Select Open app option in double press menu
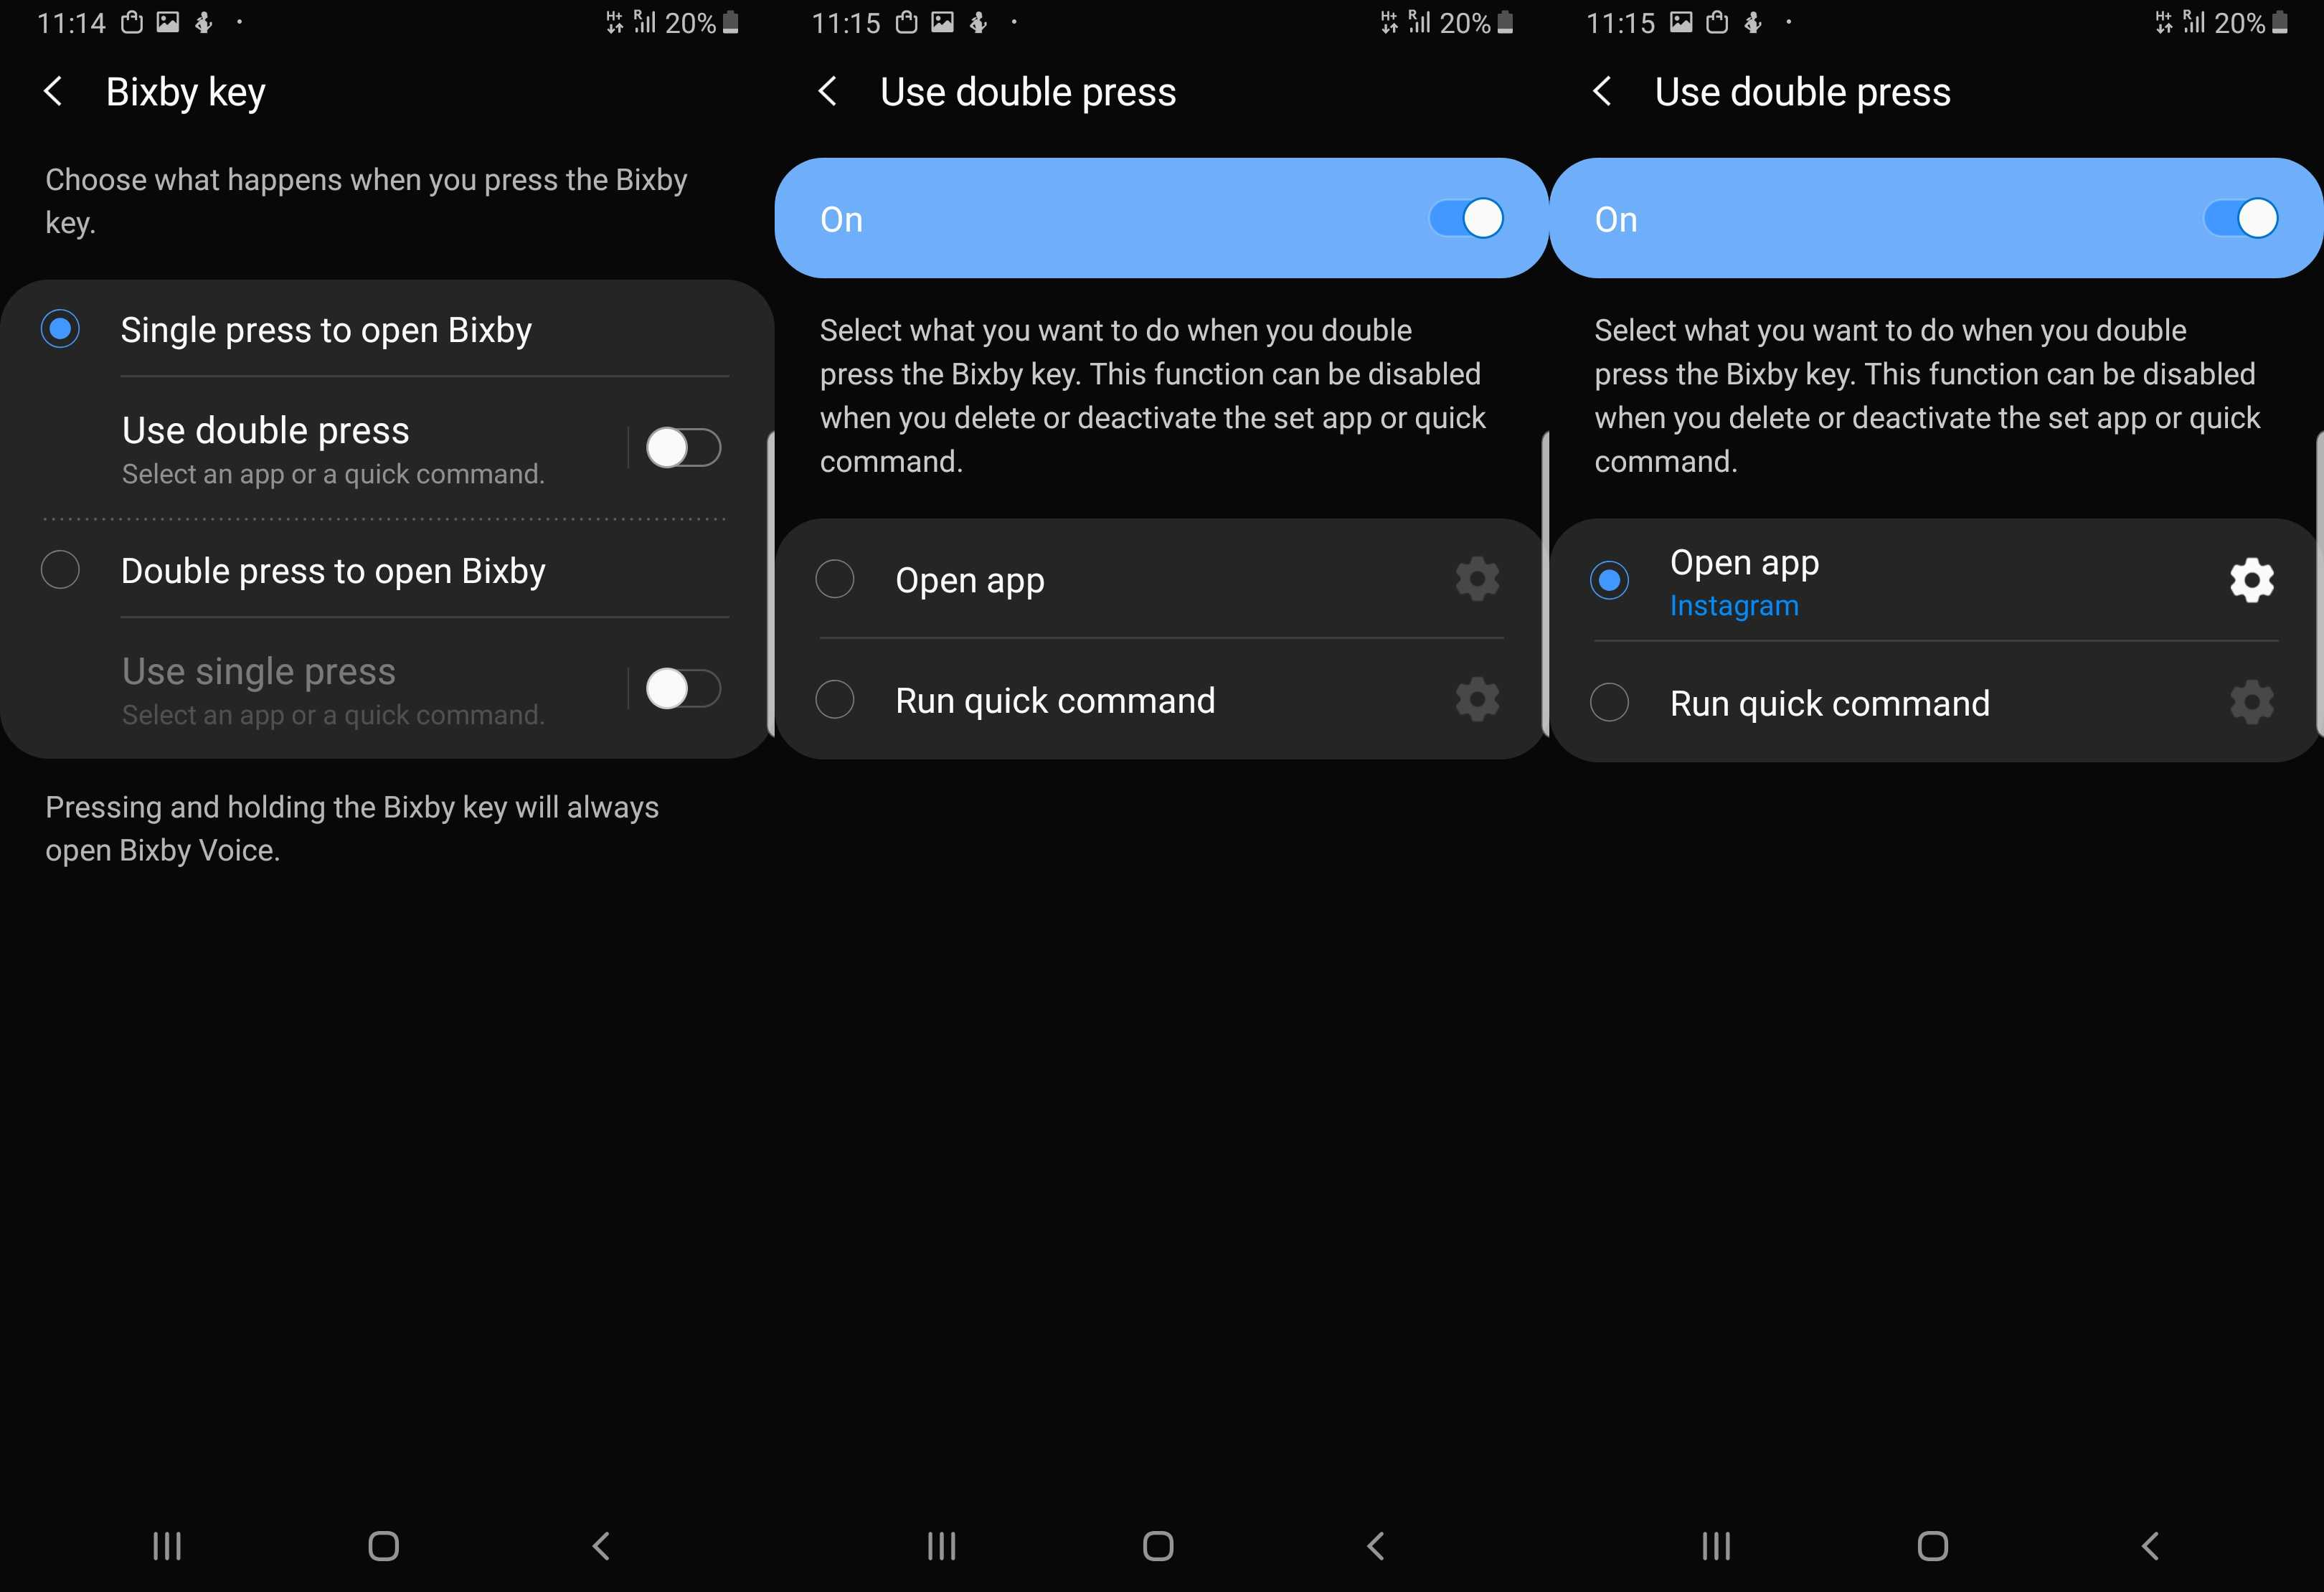Screen dimensions: 2324x1592 click(832, 579)
